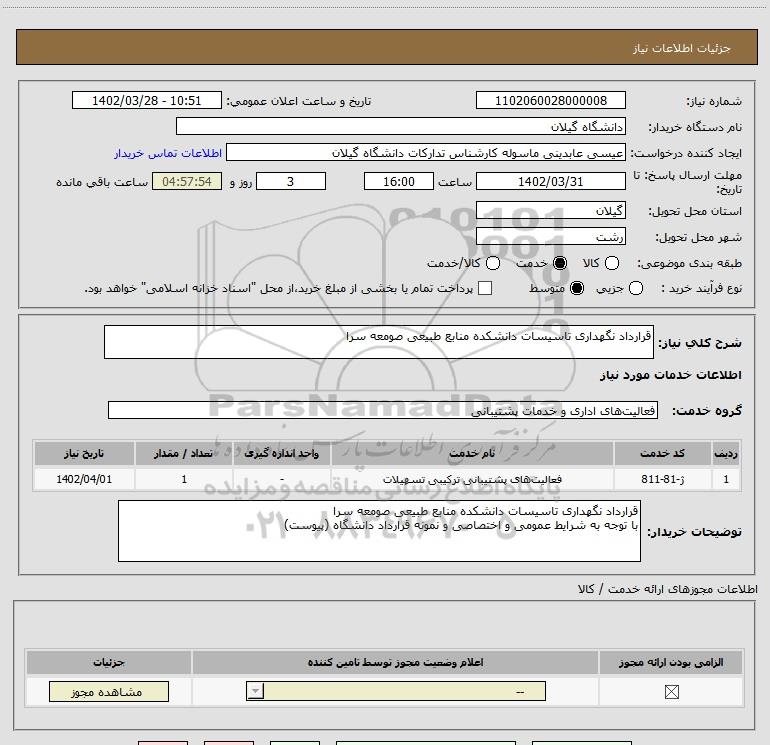The height and width of the screenshot is (745, 770).
Task: Click تعداد / مقدار column header
Action: point(184,453)
